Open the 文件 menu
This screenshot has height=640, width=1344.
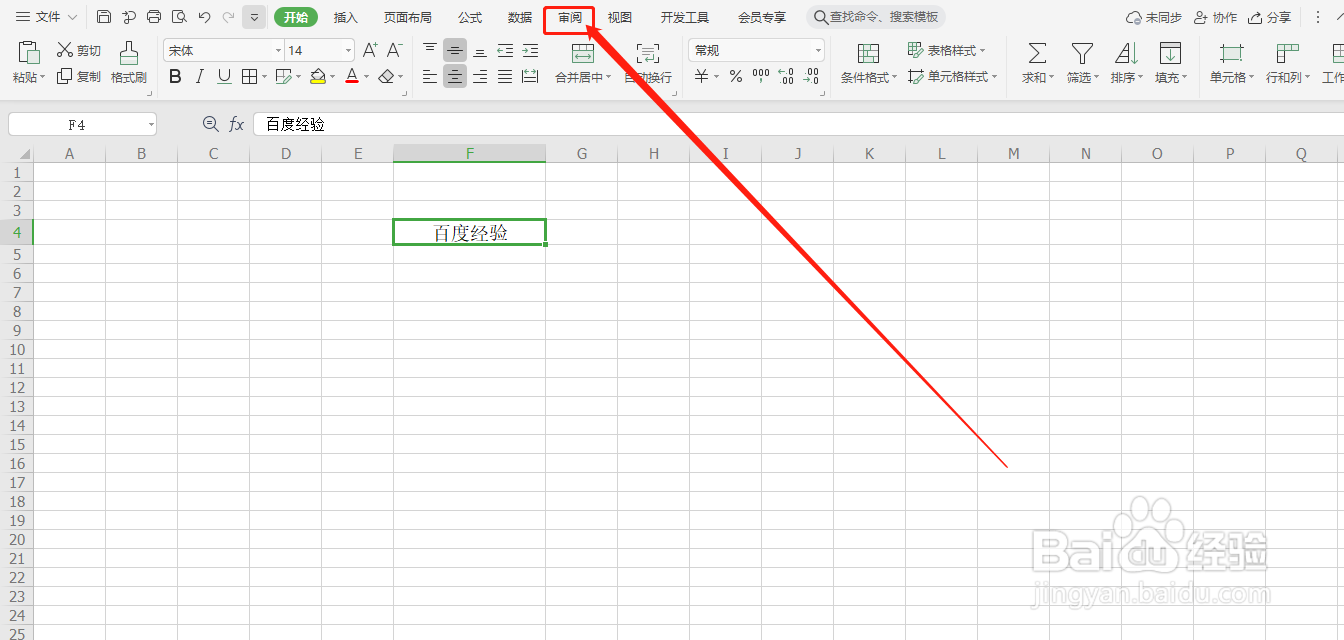(46, 17)
